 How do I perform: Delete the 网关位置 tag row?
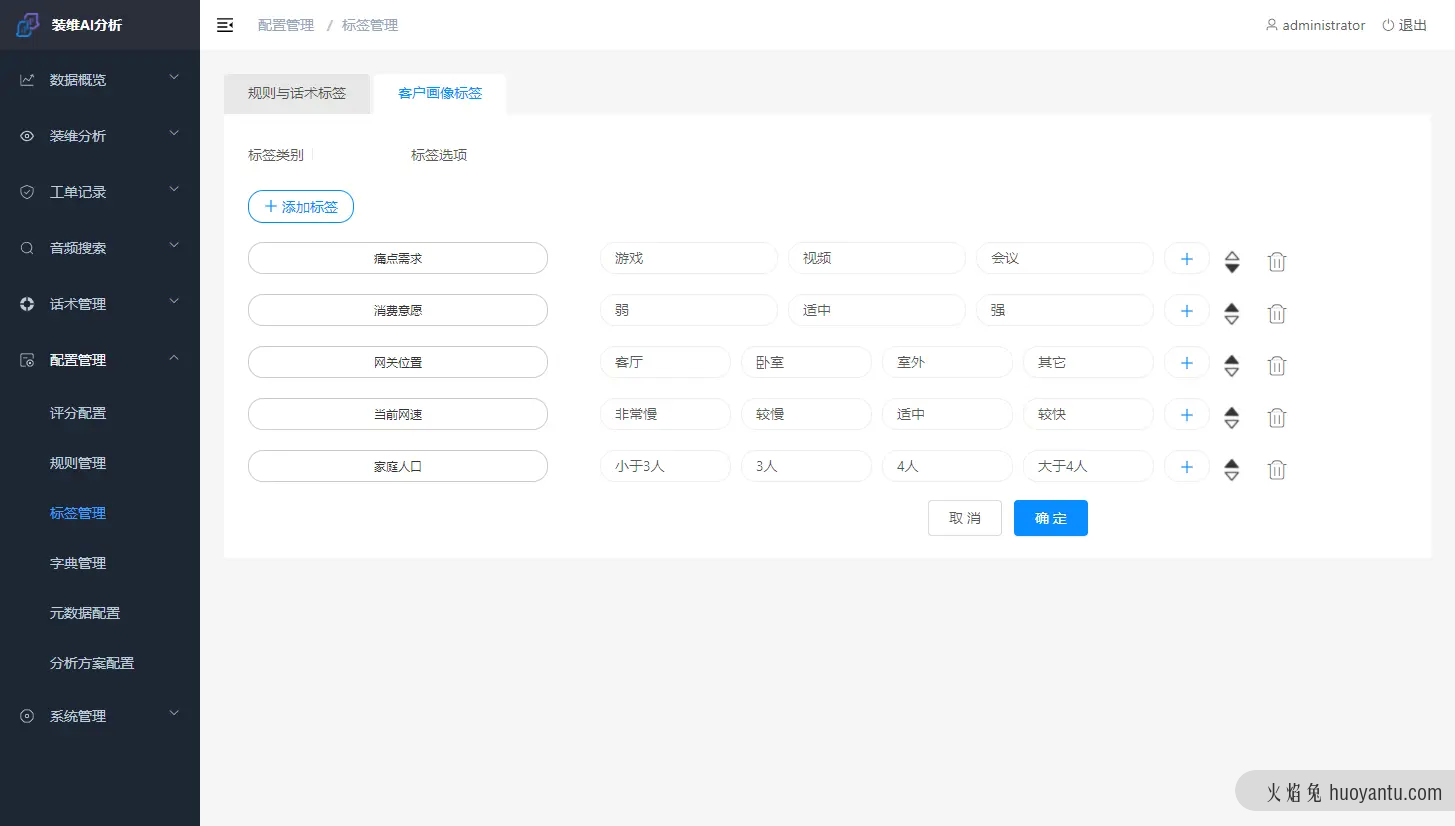point(1277,366)
